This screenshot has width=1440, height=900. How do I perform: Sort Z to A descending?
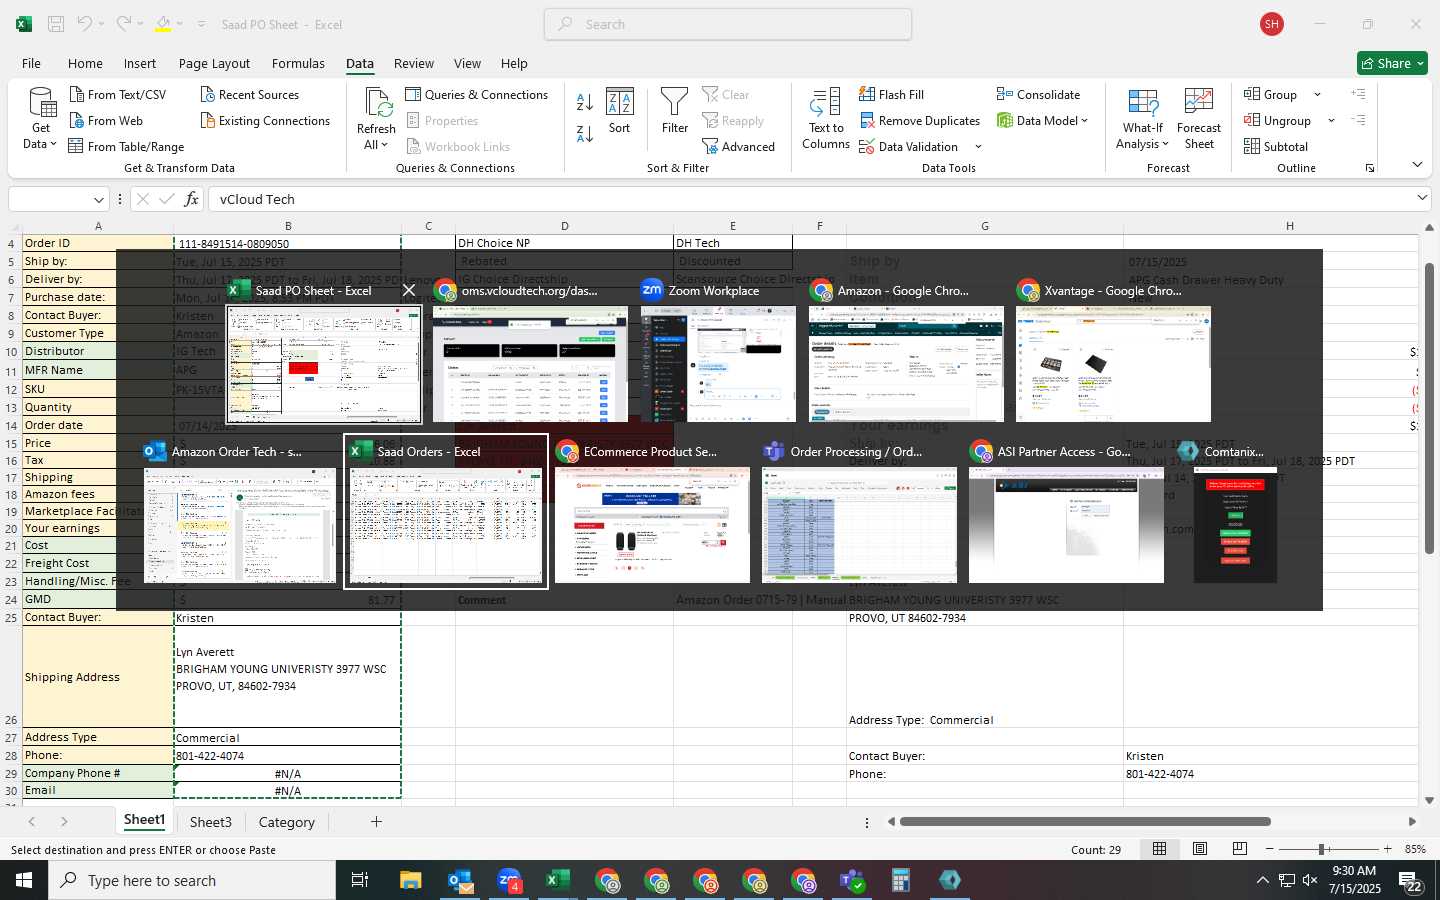tap(585, 132)
